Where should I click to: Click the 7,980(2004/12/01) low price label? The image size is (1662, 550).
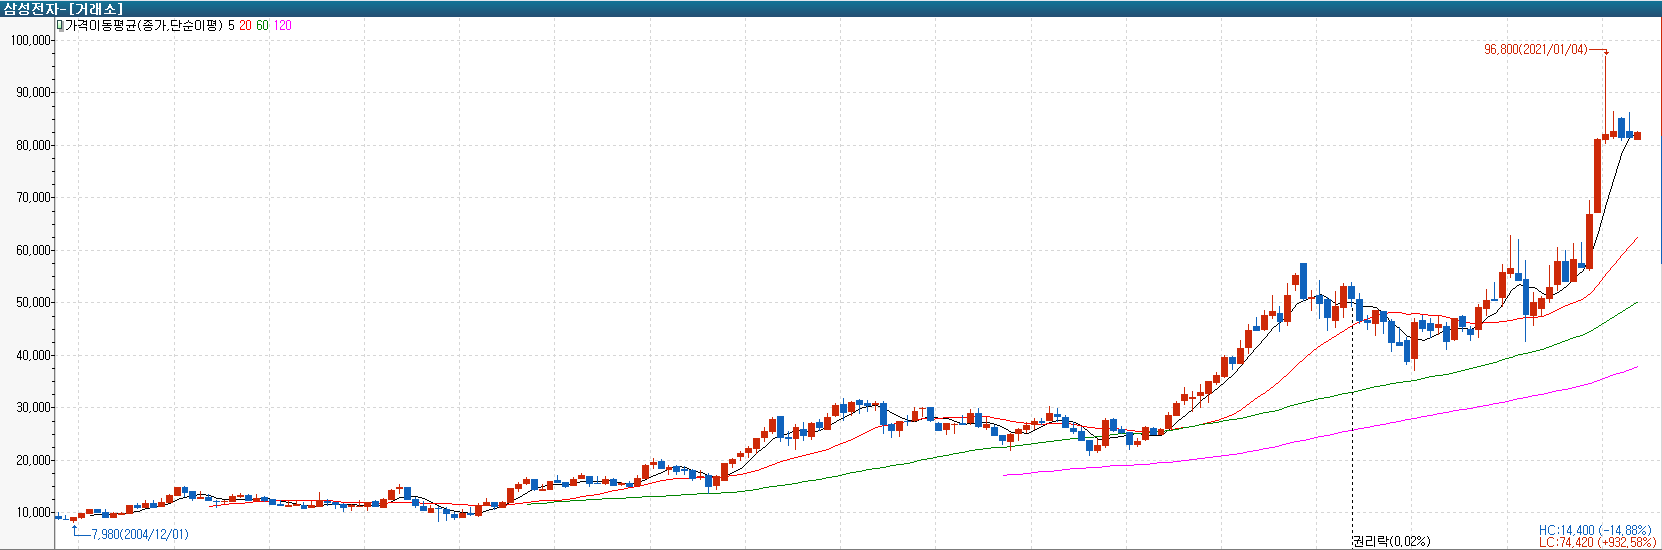pyautogui.click(x=140, y=535)
